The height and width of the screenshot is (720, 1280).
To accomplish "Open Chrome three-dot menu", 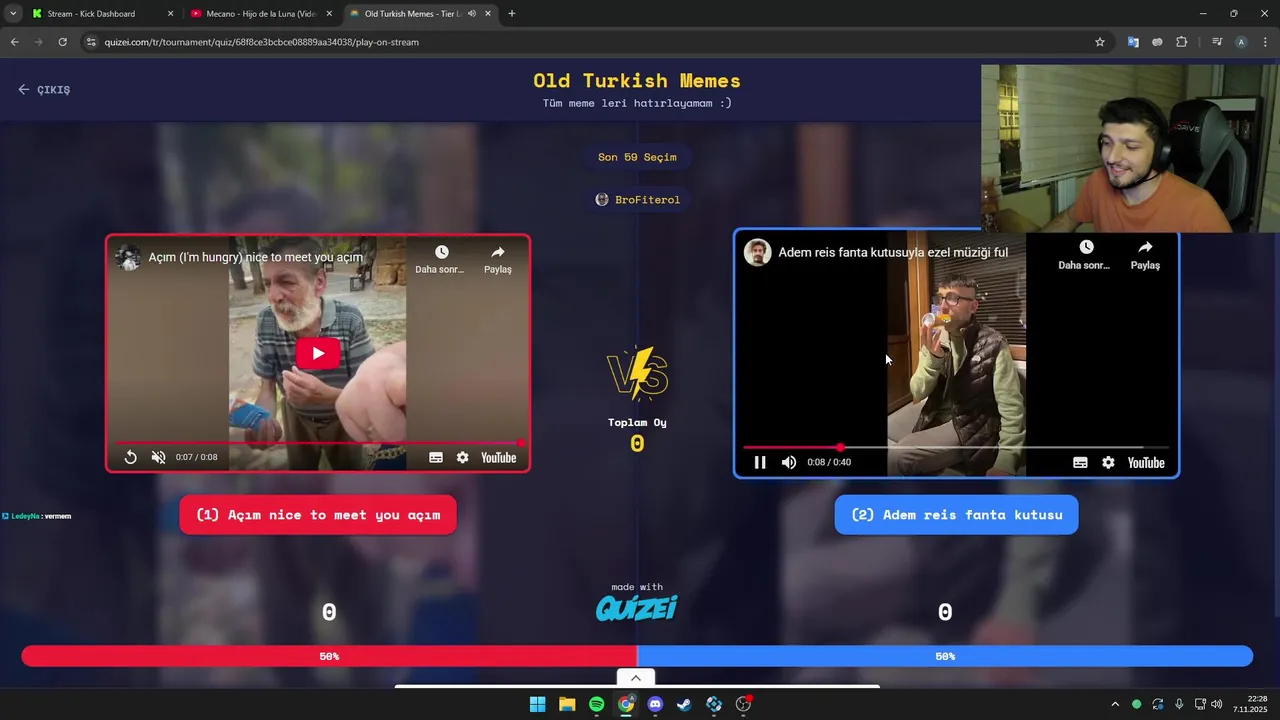I will tap(1265, 42).
